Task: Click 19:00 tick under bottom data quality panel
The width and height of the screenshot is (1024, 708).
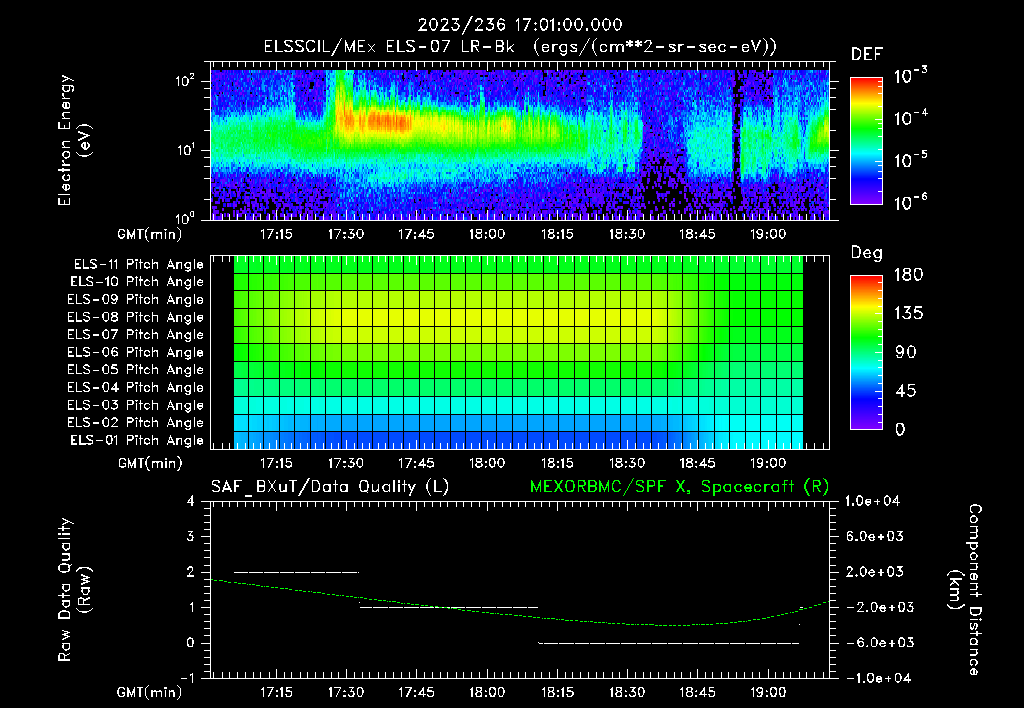Action: coord(767,692)
